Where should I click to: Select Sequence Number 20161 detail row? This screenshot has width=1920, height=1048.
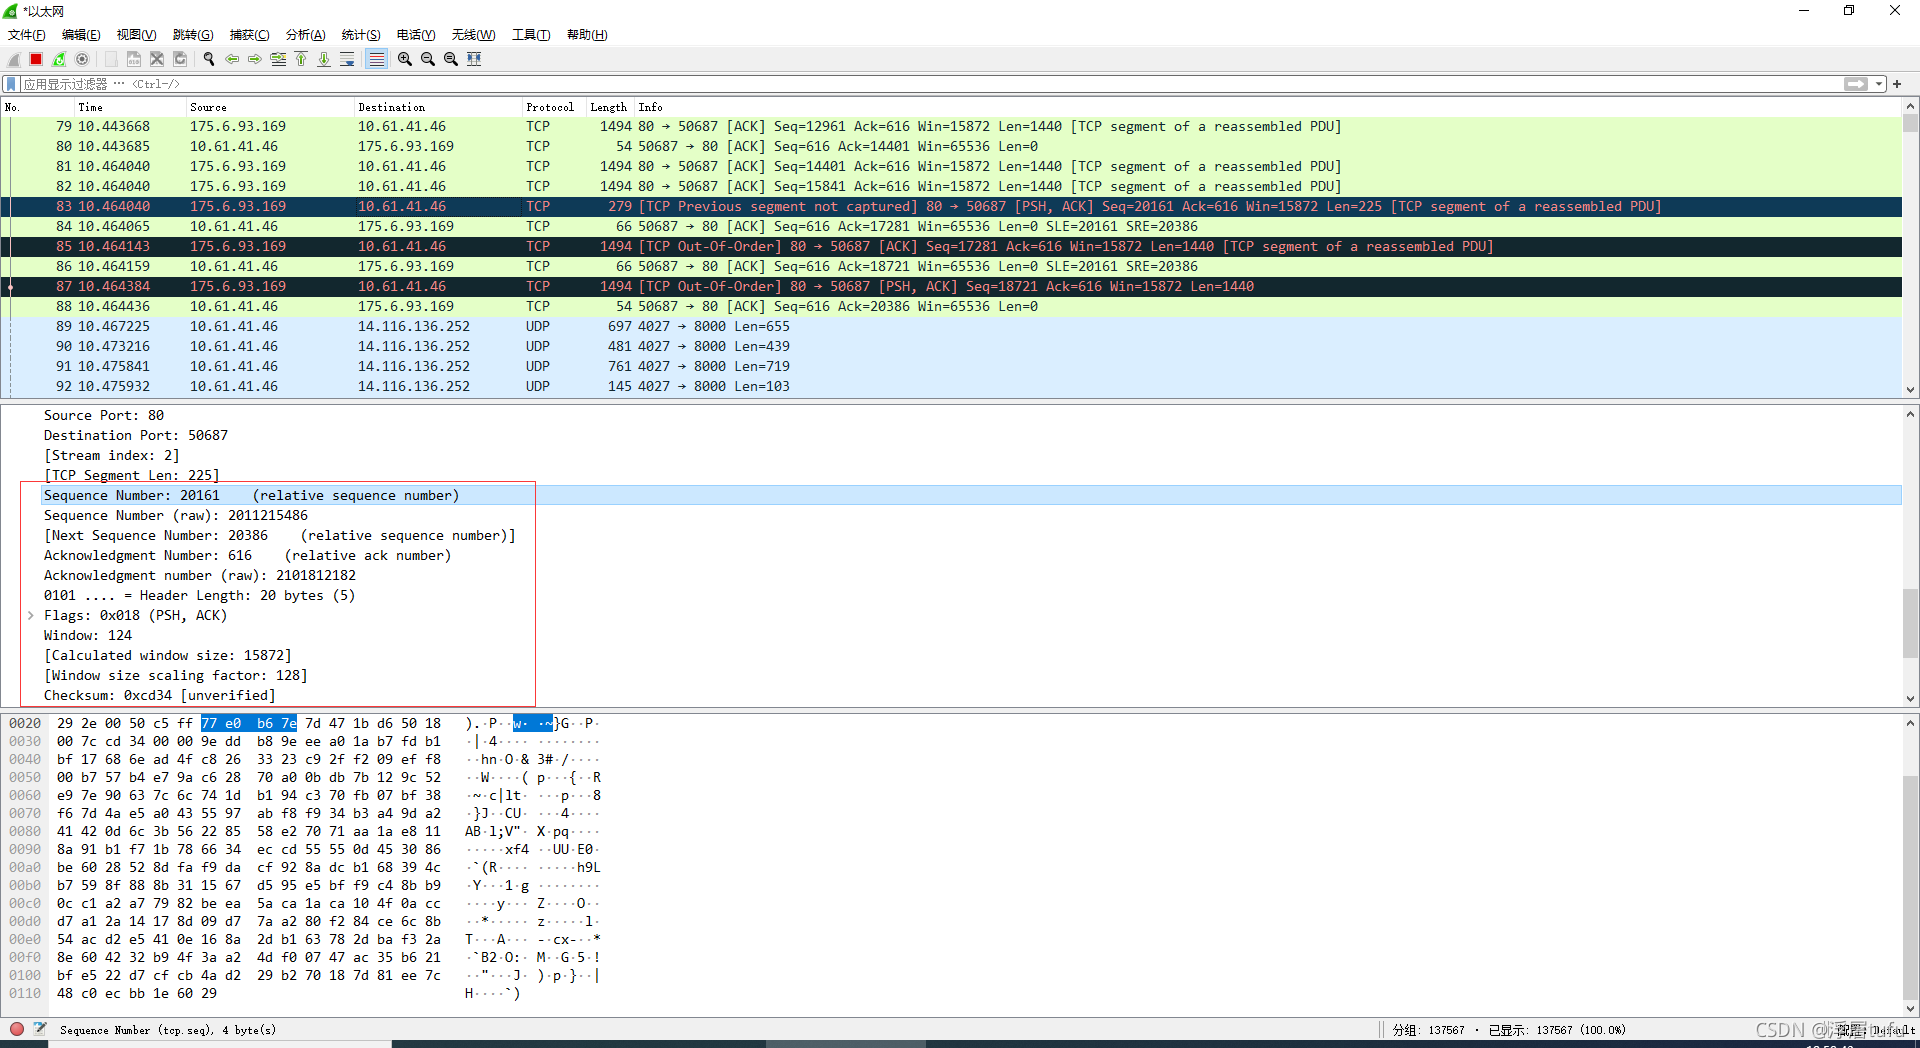click(250, 496)
